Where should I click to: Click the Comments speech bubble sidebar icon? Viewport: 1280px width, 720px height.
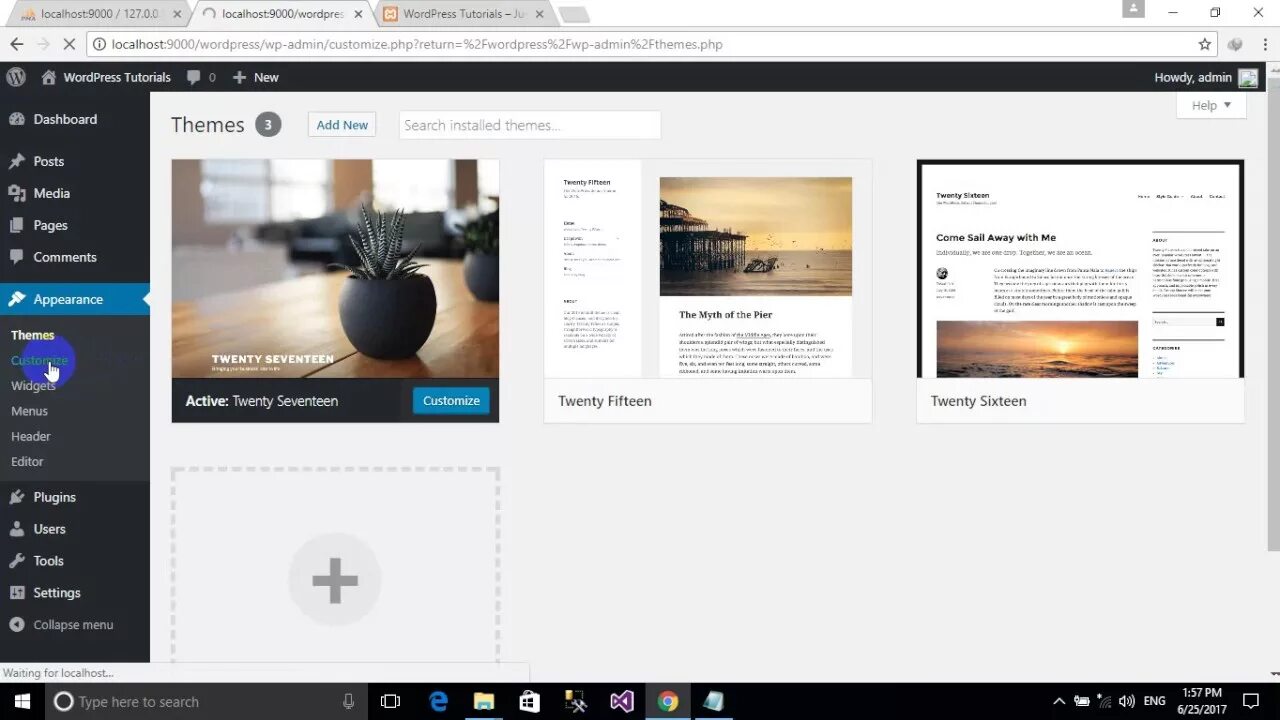point(17,257)
